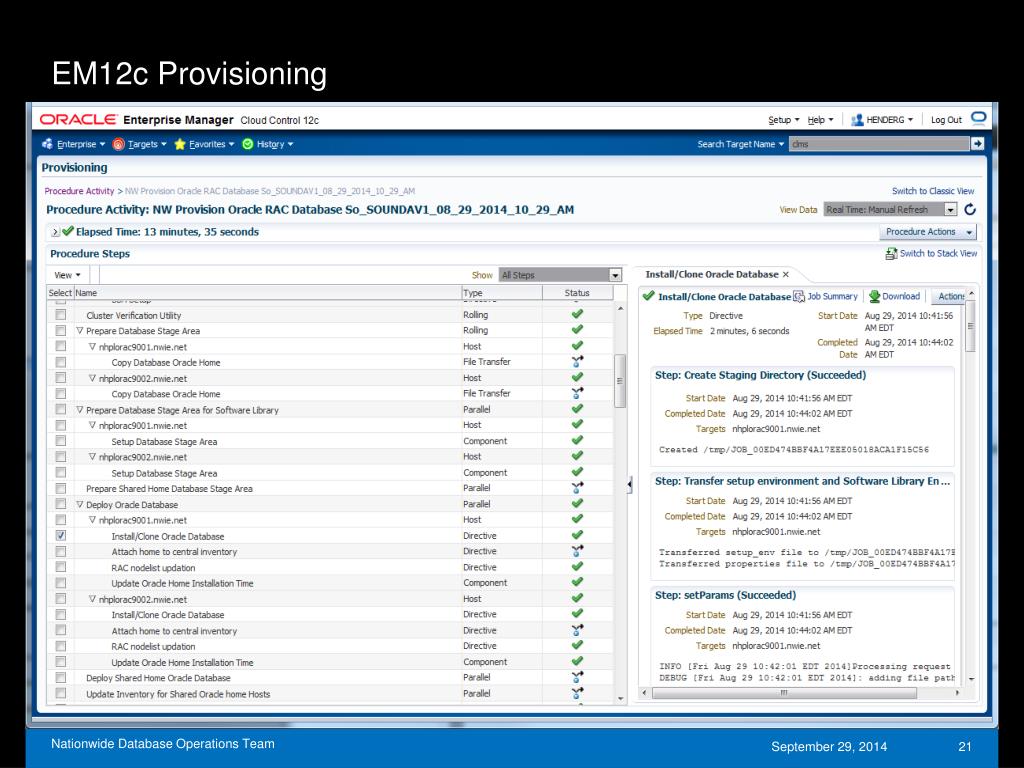
Task: Tick the Prepare Database Stage Area checkbox
Action: [61, 330]
